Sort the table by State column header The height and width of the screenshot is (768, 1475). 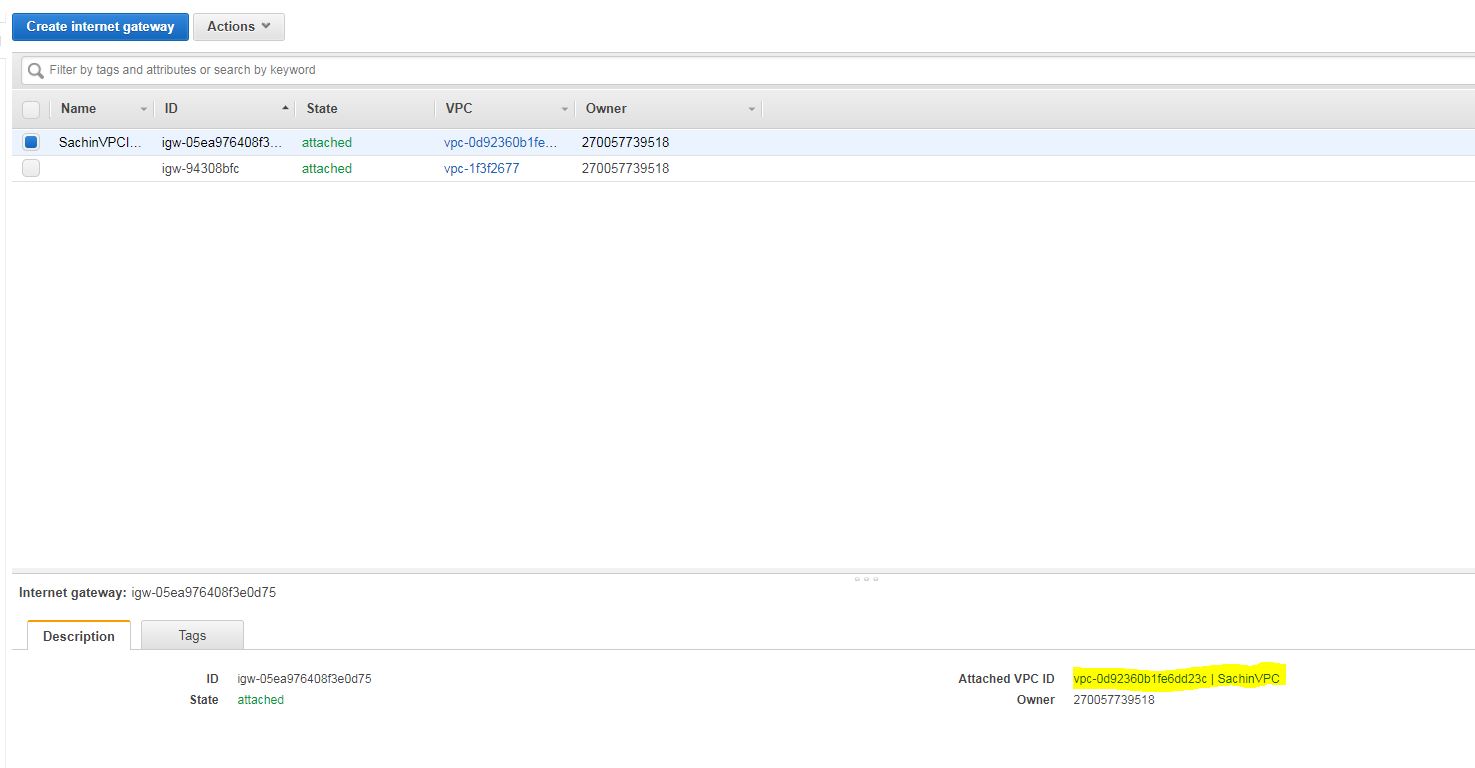pyautogui.click(x=322, y=108)
